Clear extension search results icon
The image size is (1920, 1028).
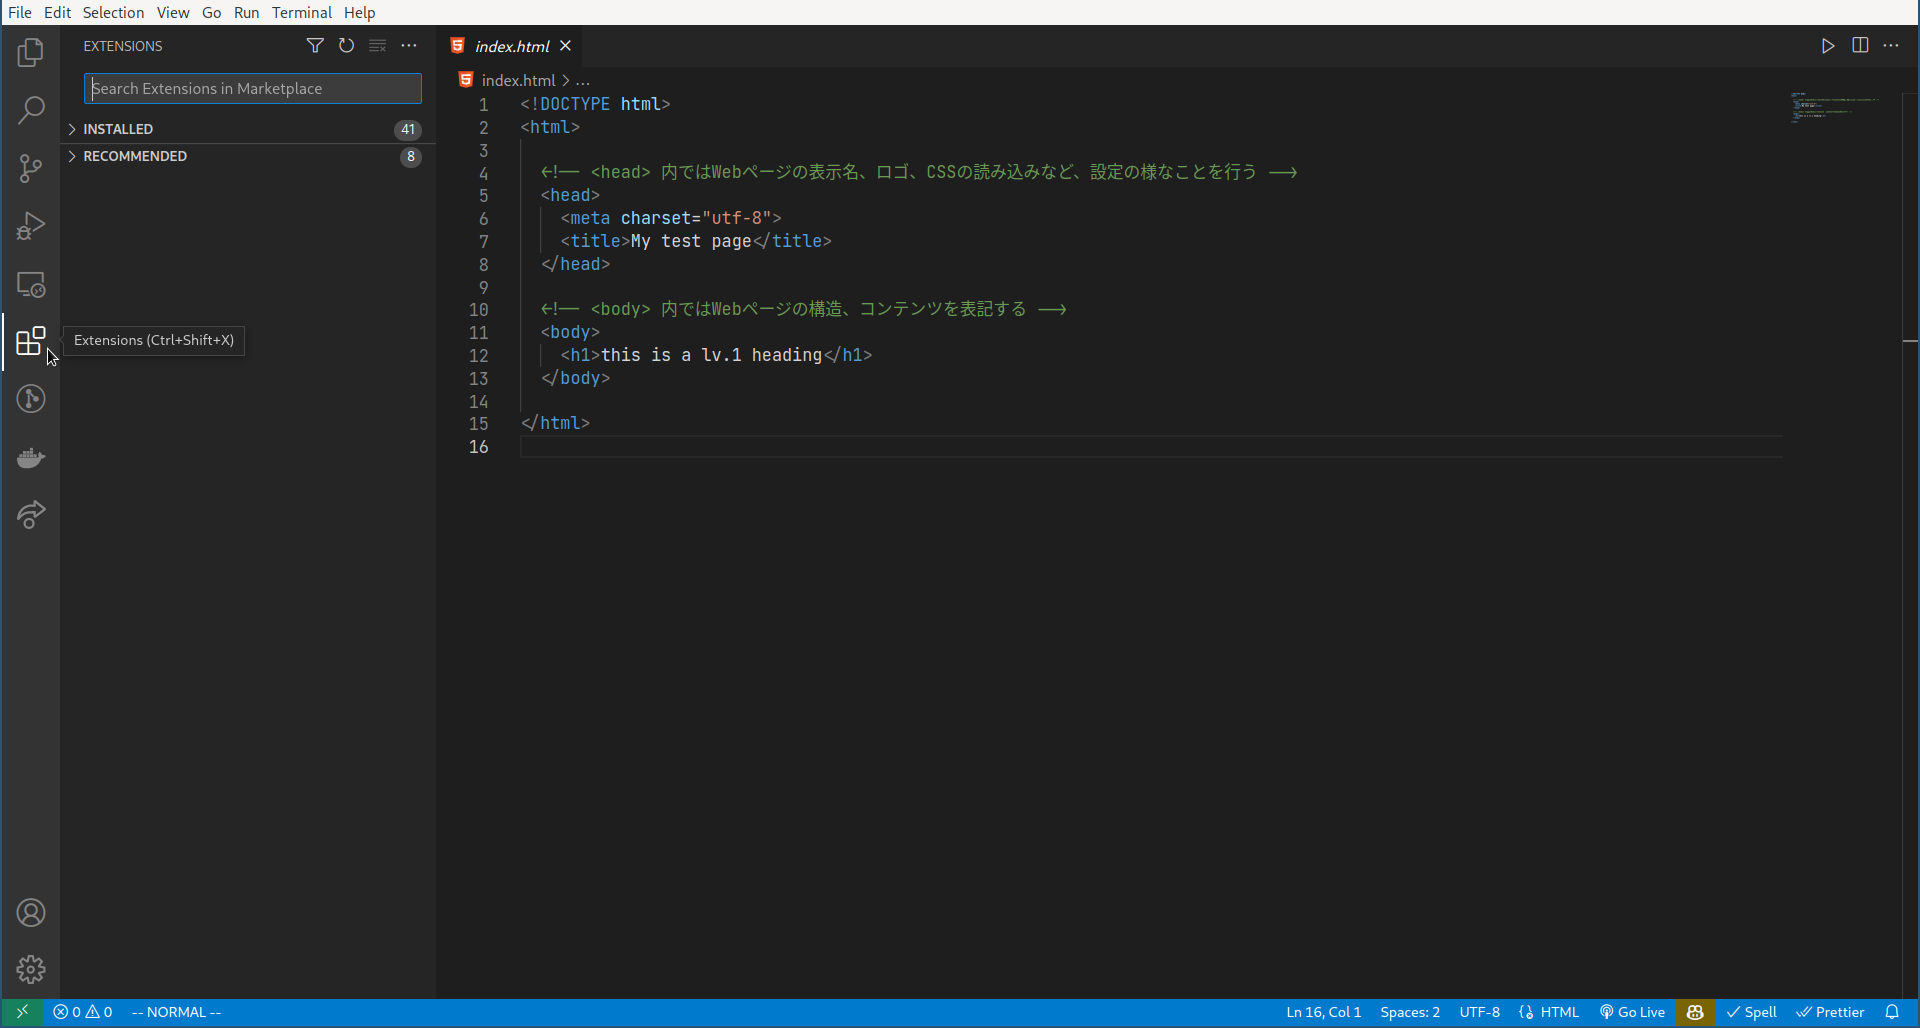point(378,45)
